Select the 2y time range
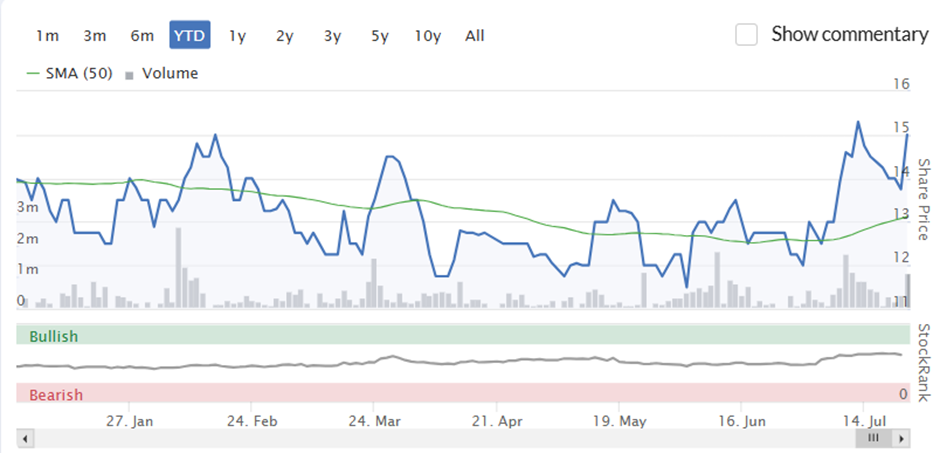The width and height of the screenshot is (940, 453). click(x=285, y=36)
